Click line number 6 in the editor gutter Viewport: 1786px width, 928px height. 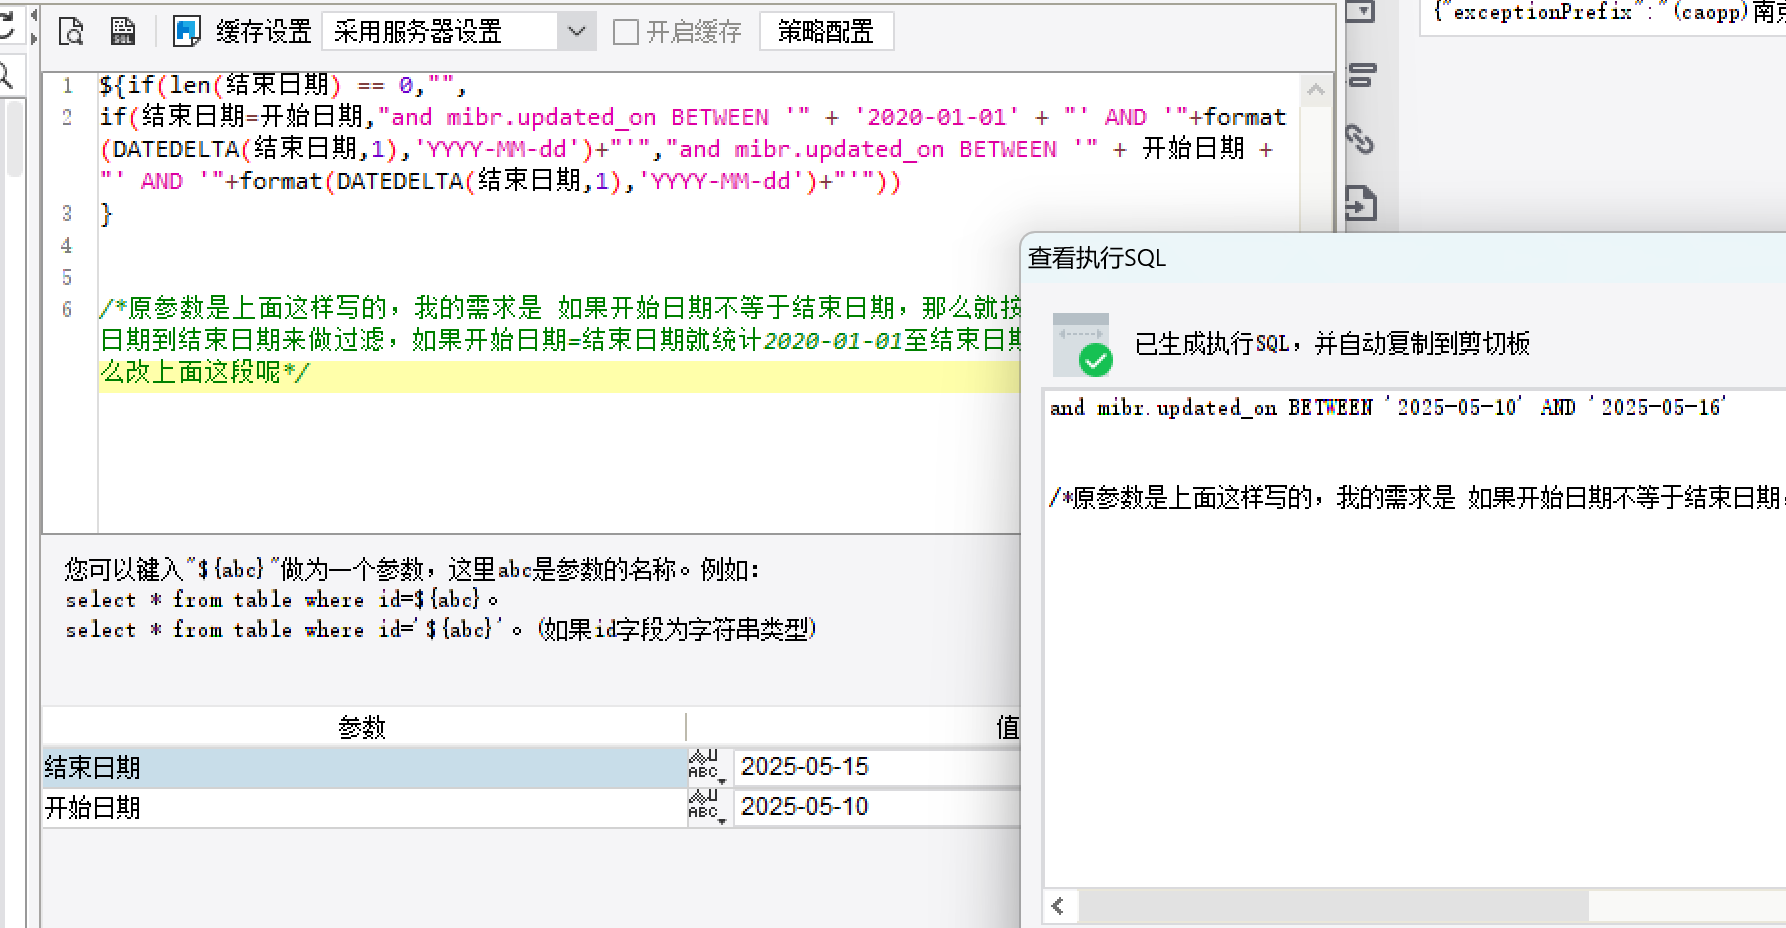click(x=67, y=309)
